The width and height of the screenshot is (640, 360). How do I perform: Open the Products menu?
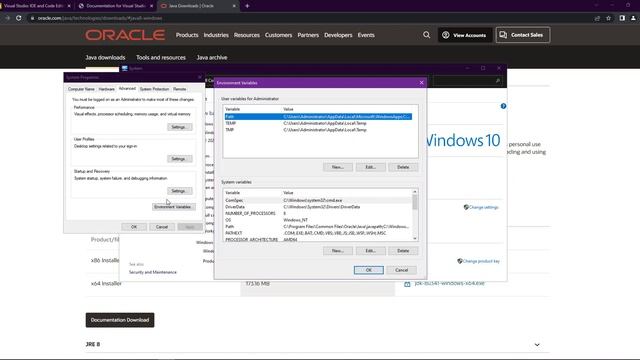click(x=187, y=35)
